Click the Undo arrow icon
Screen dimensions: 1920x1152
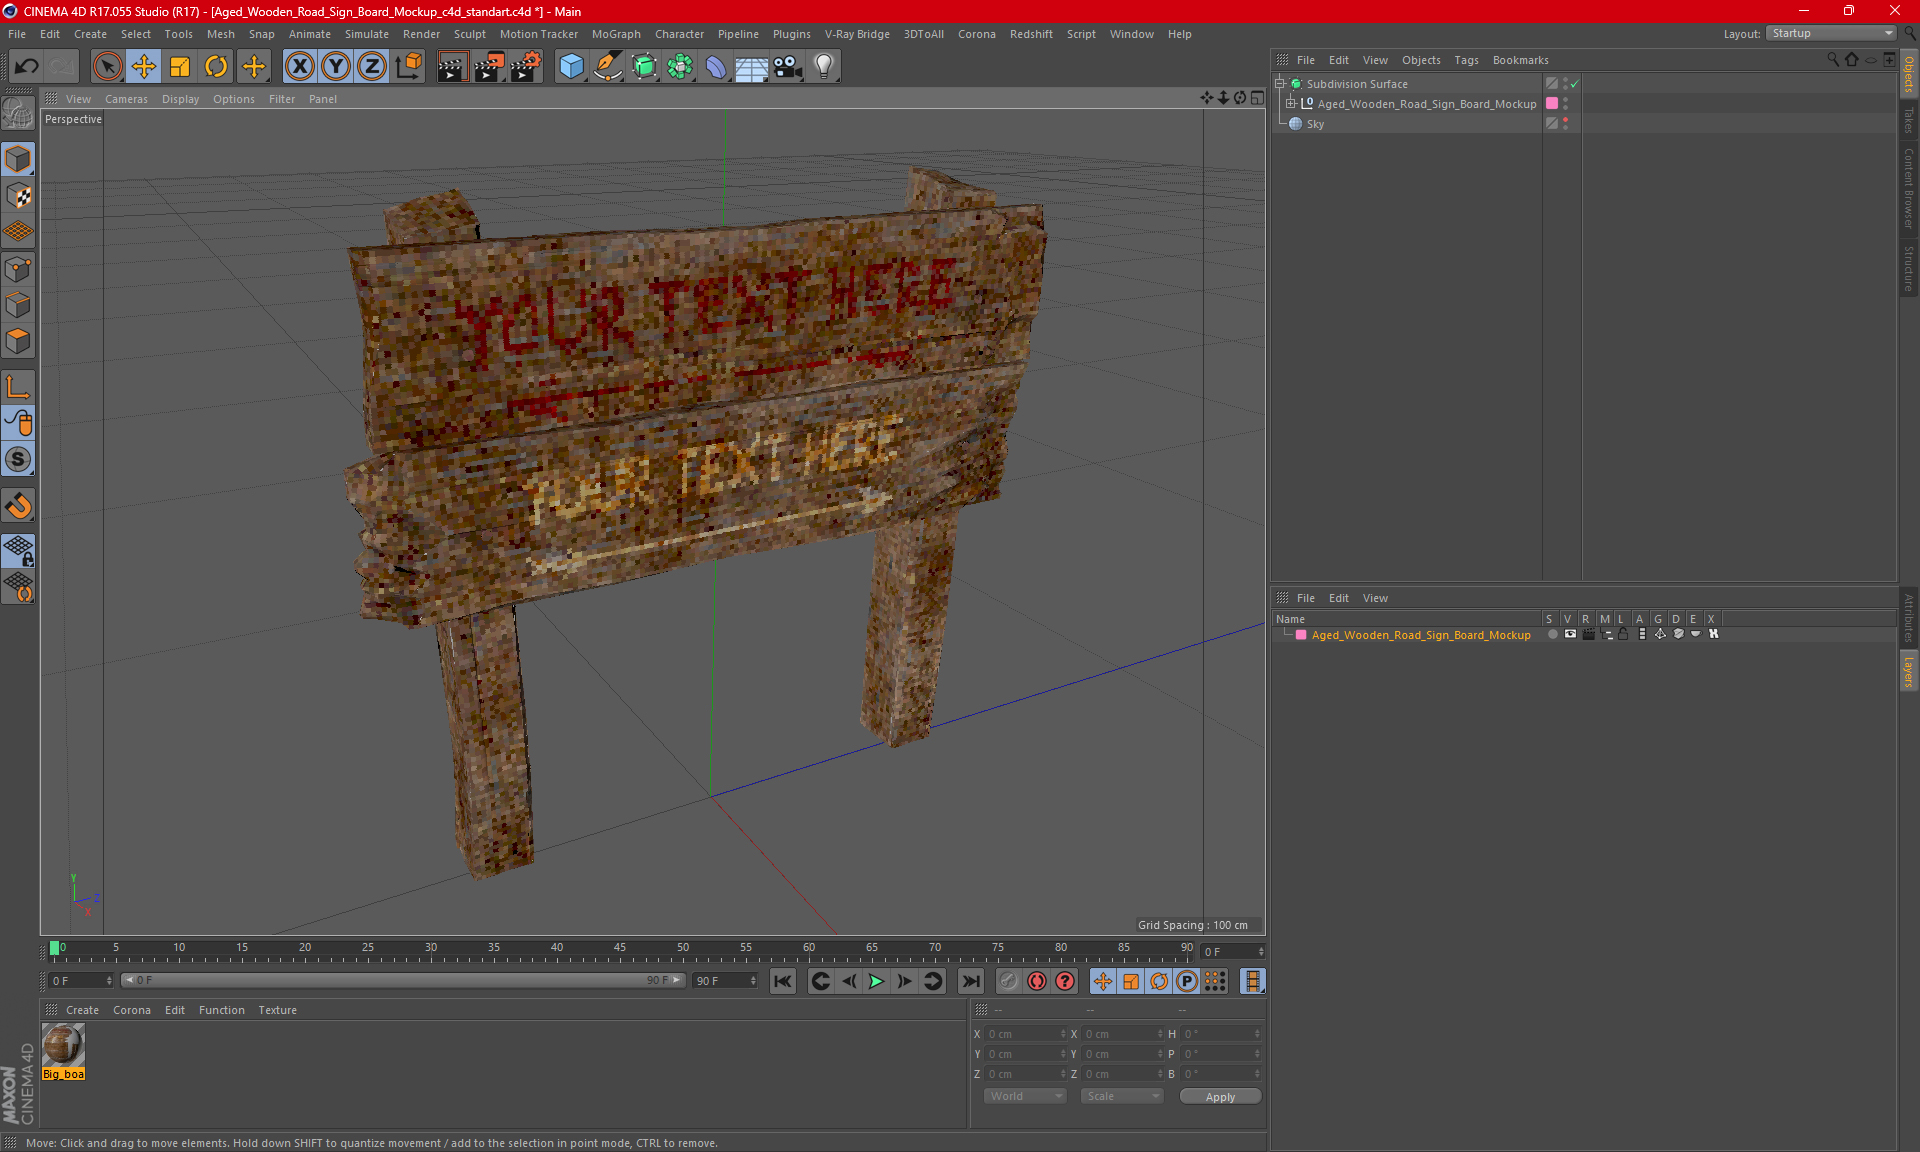coord(27,66)
